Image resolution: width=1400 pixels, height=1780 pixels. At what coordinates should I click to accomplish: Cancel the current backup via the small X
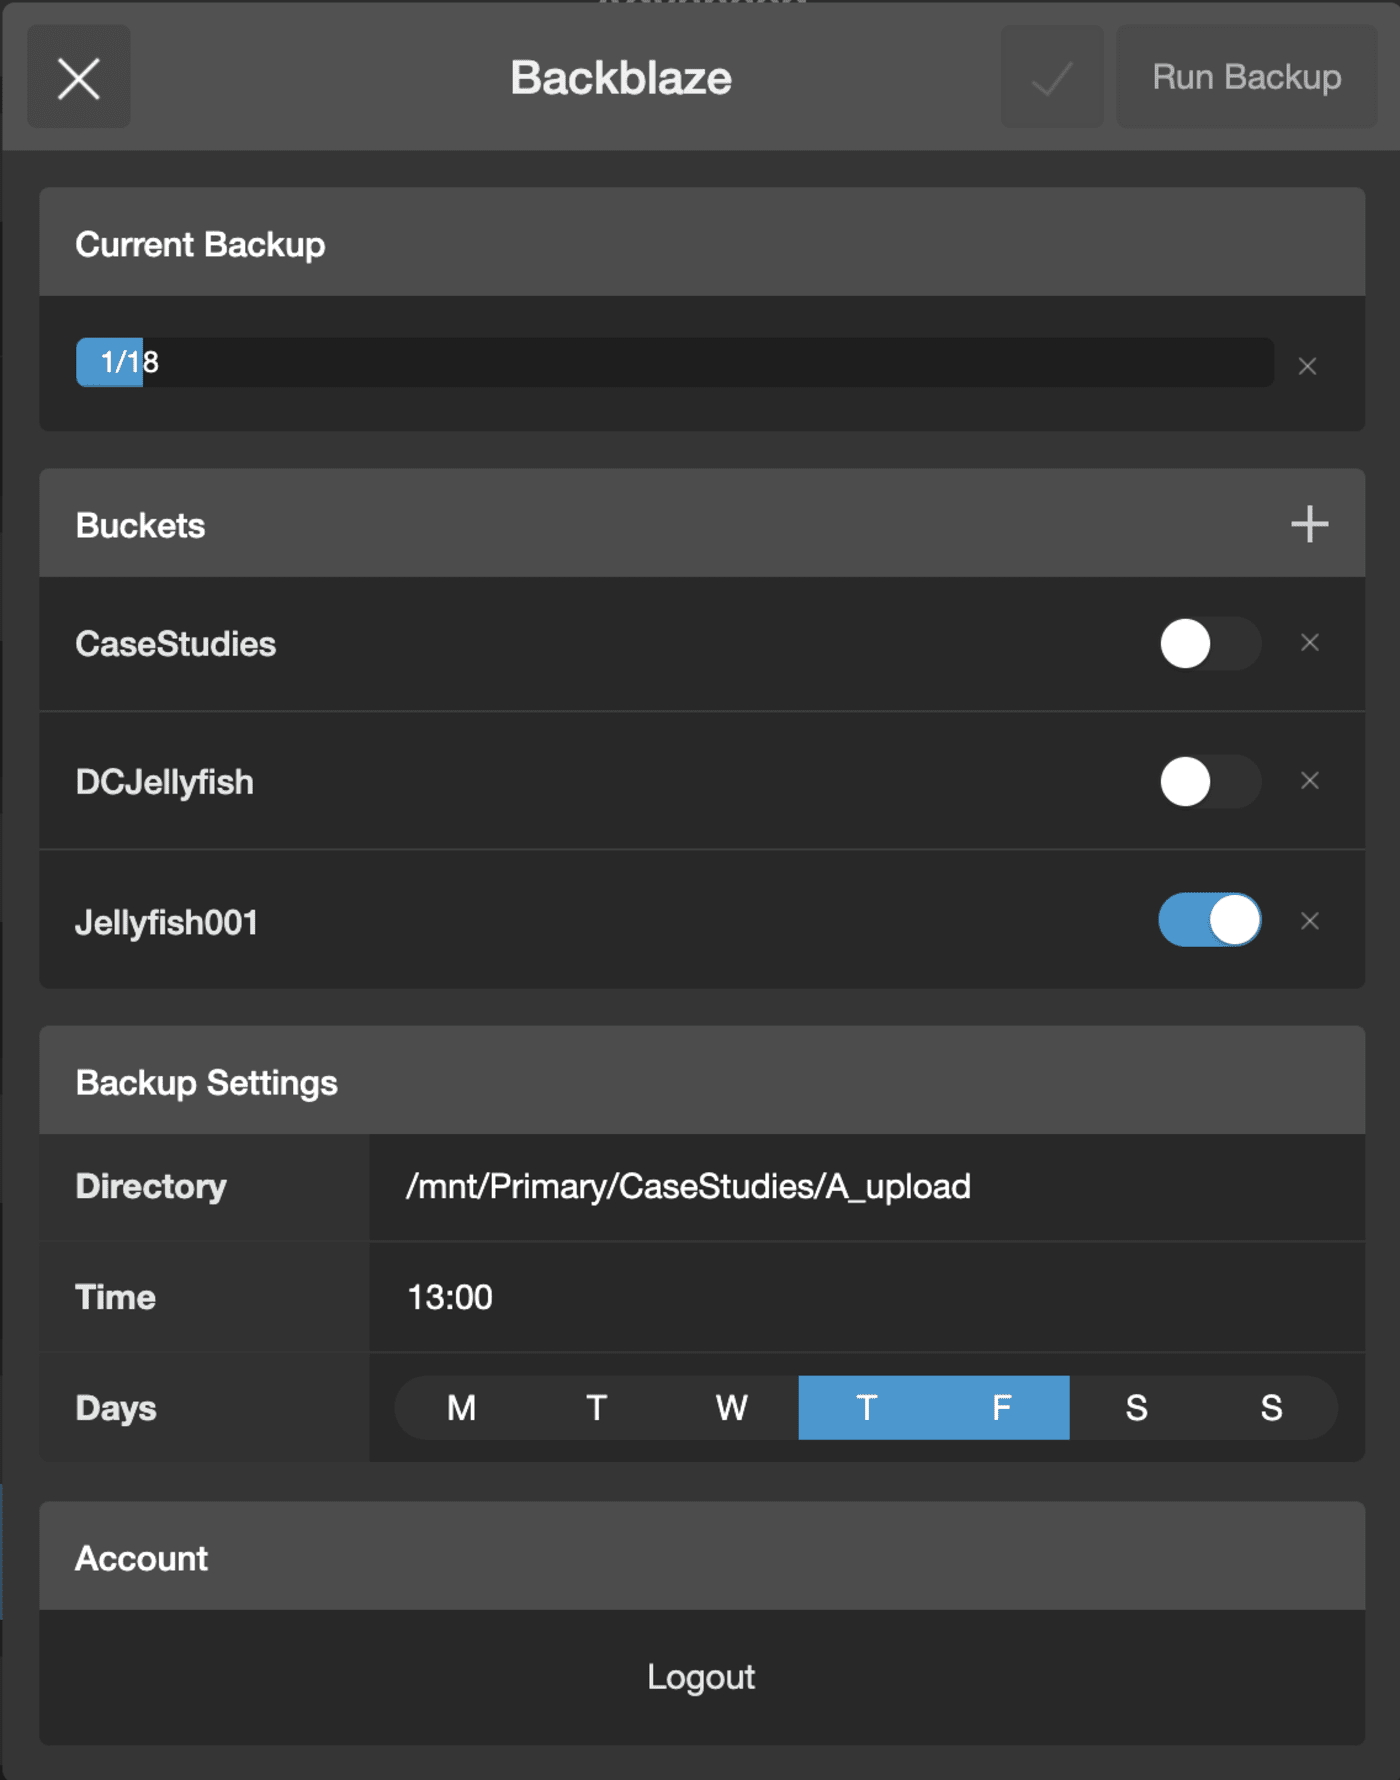point(1307,366)
